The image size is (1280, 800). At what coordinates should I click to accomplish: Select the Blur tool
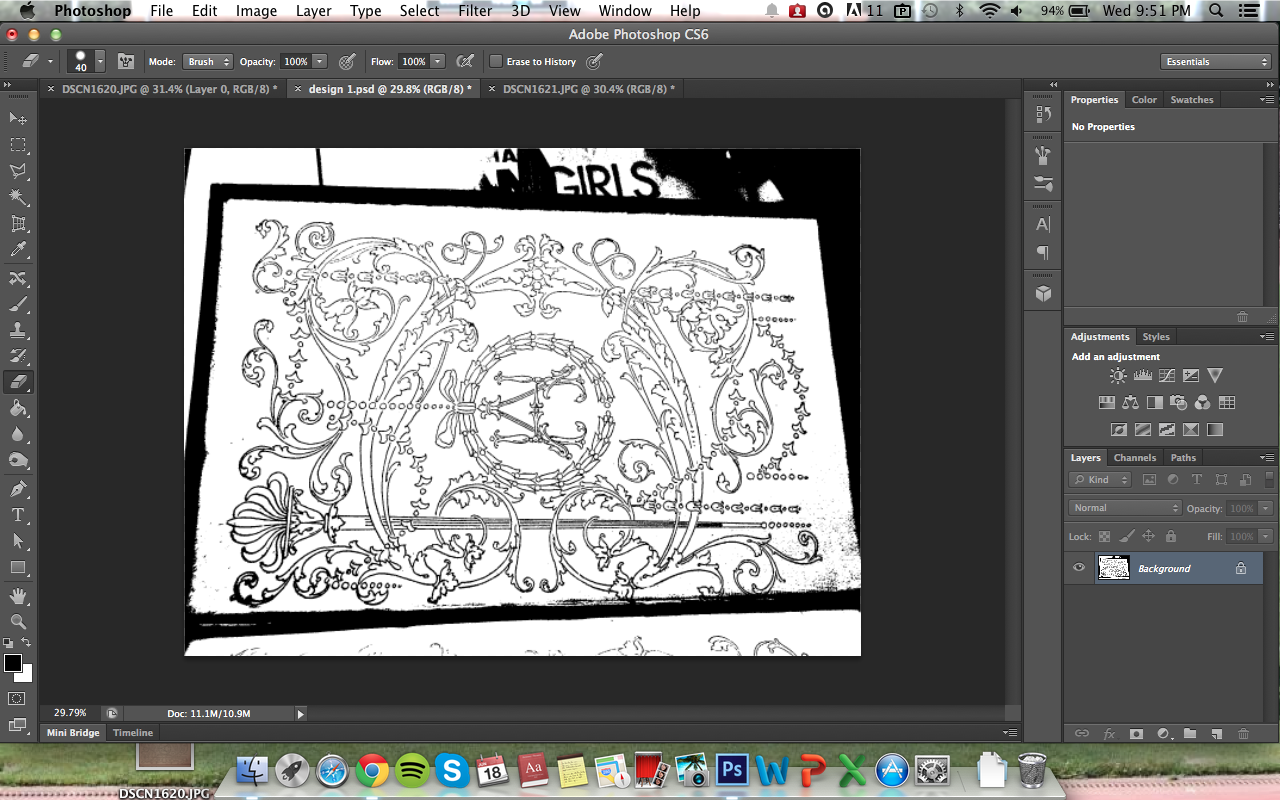coord(18,434)
